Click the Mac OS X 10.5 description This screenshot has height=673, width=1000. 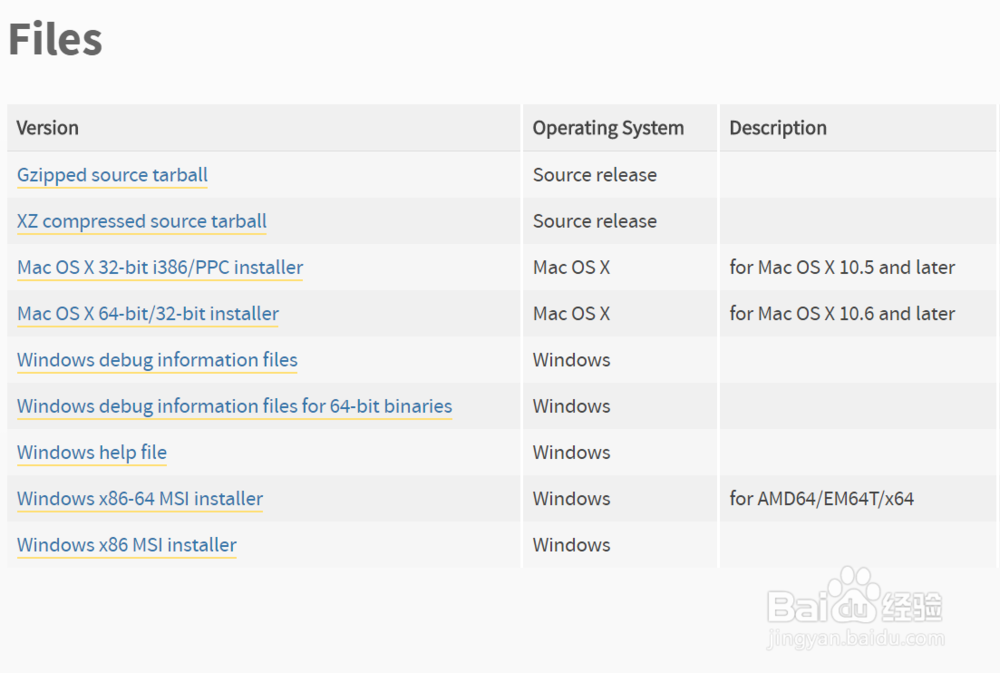pyautogui.click(x=842, y=268)
